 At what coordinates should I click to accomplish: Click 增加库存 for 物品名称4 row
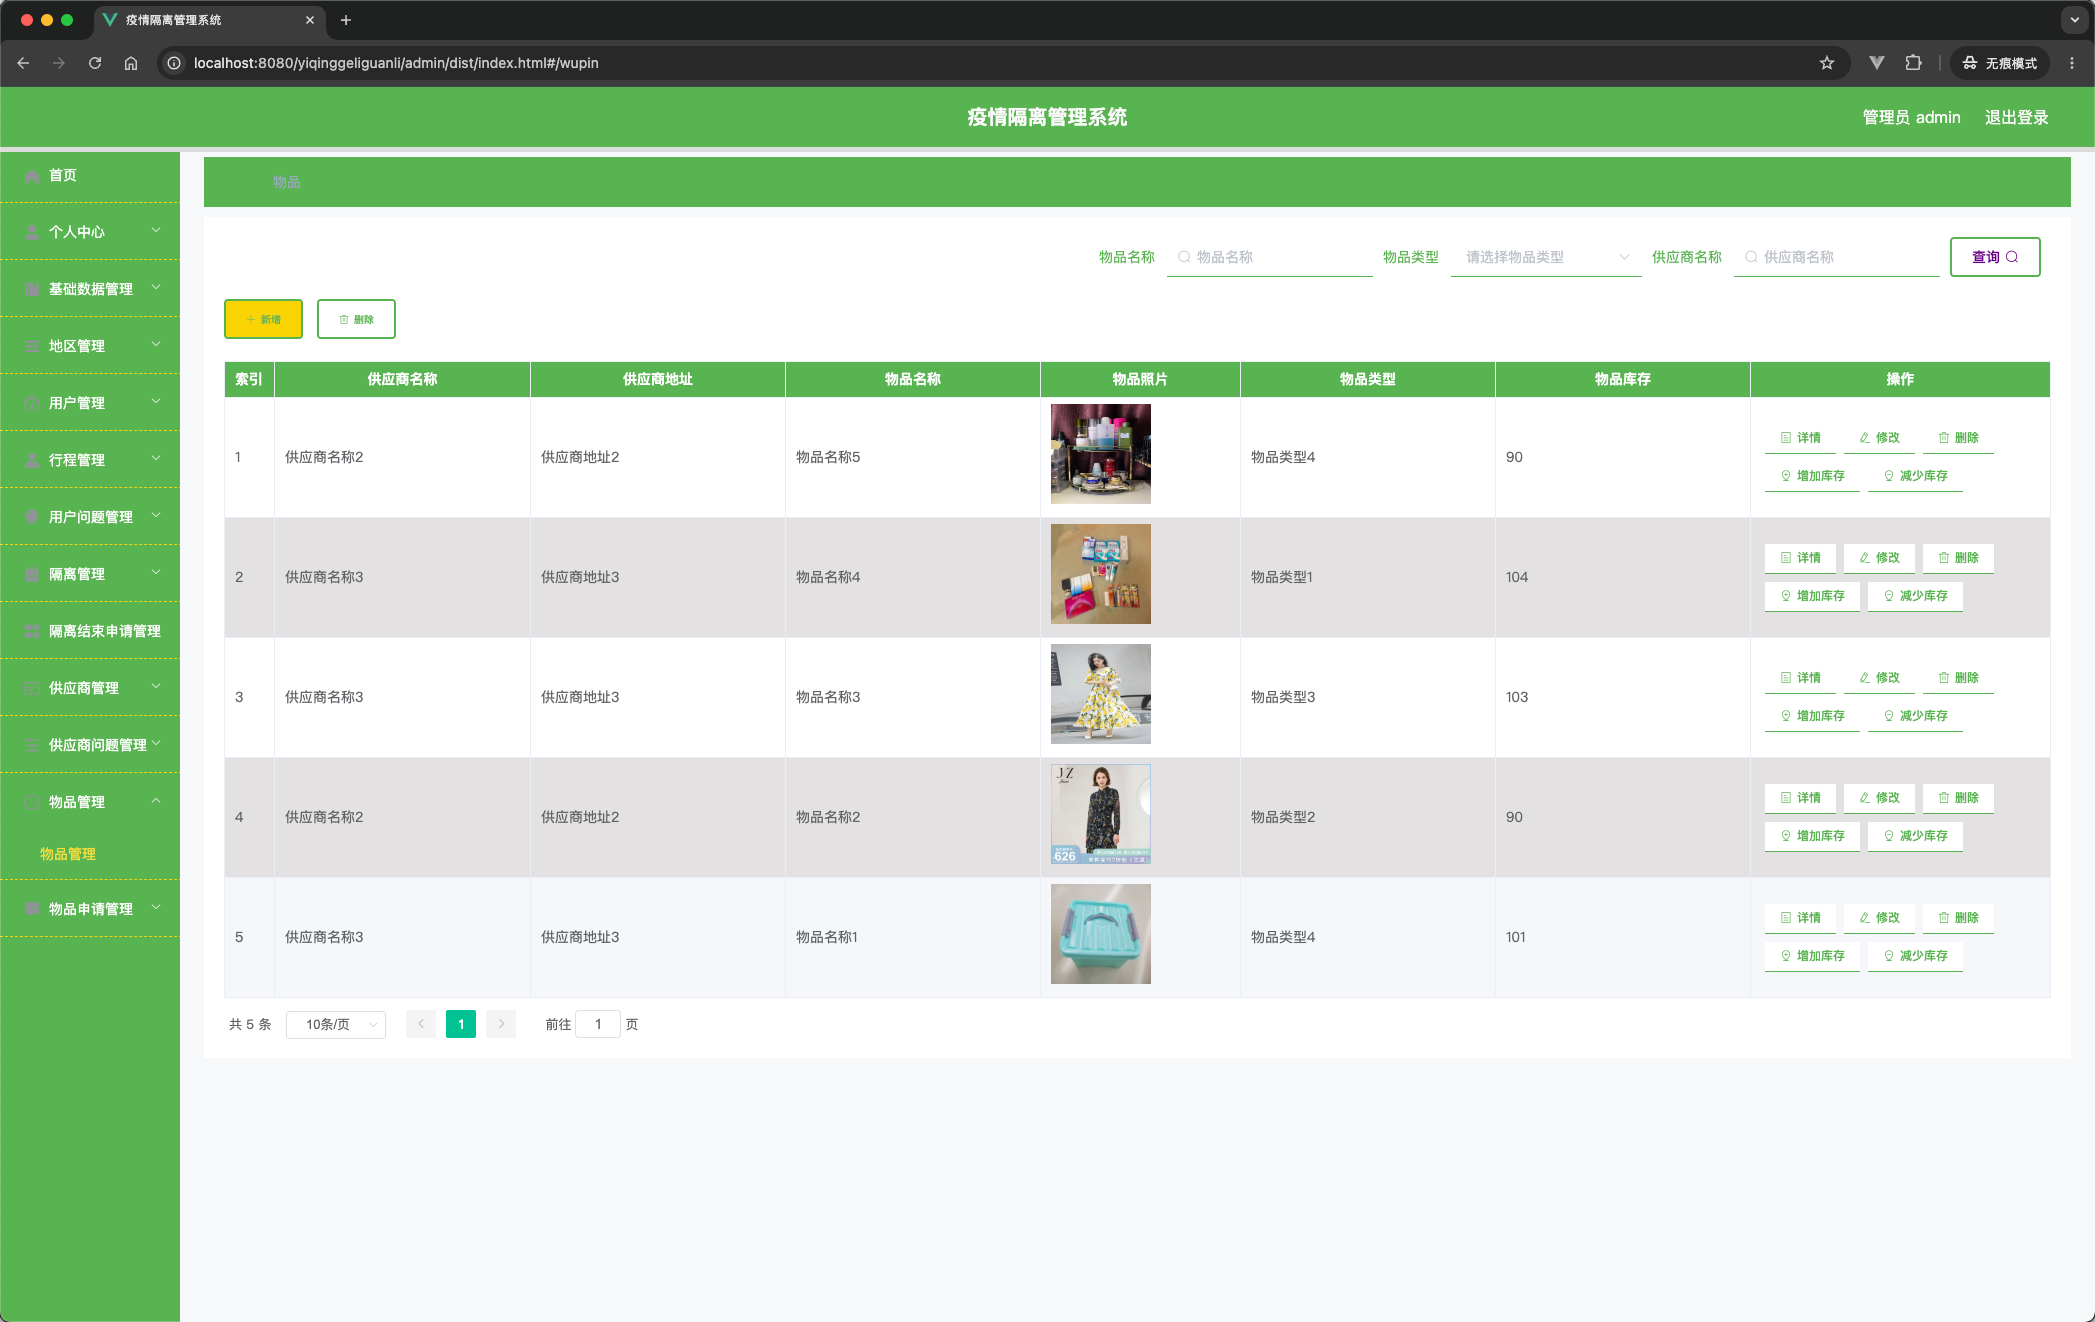click(x=1812, y=596)
